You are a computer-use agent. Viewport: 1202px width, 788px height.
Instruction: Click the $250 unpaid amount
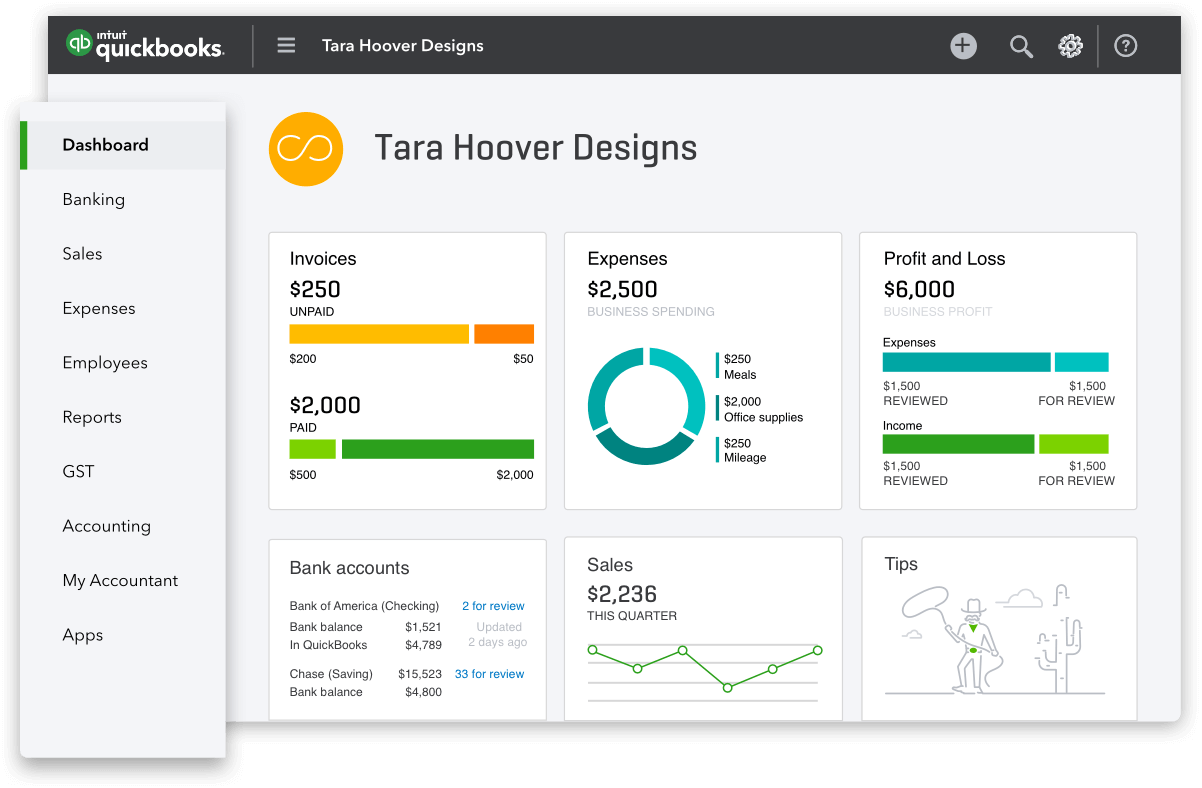tap(315, 290)
